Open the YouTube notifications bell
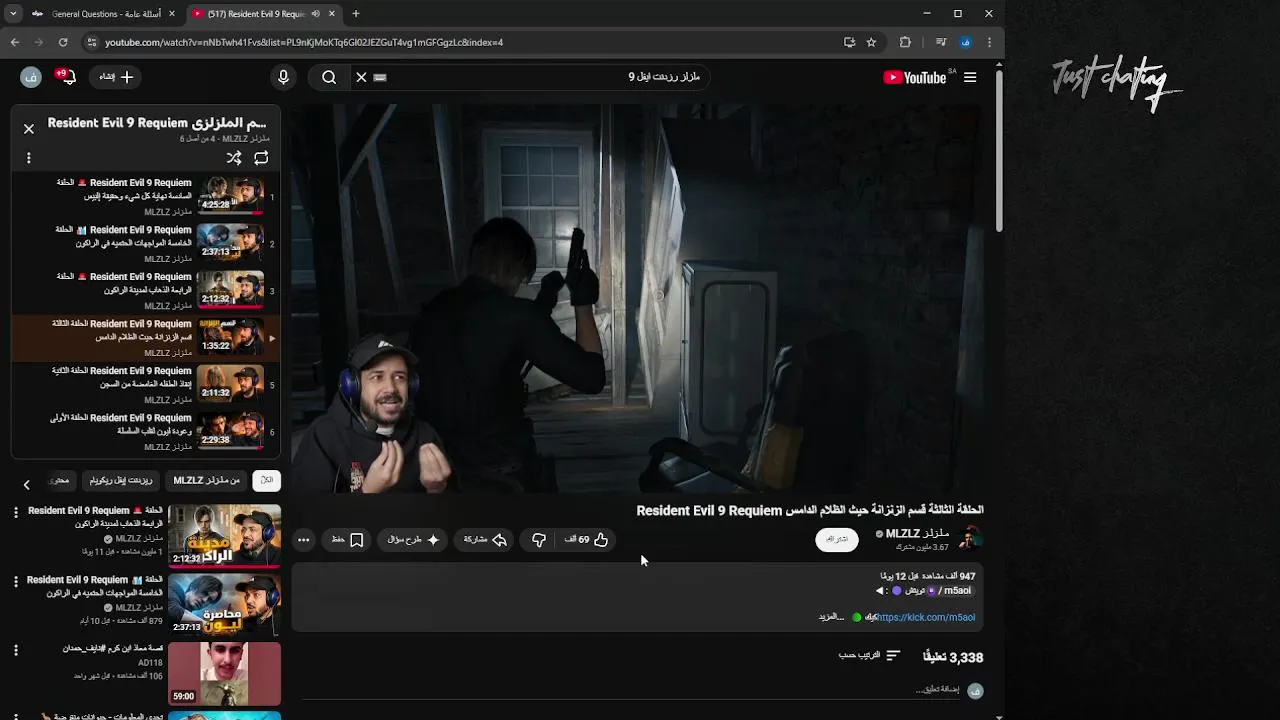 67,77
